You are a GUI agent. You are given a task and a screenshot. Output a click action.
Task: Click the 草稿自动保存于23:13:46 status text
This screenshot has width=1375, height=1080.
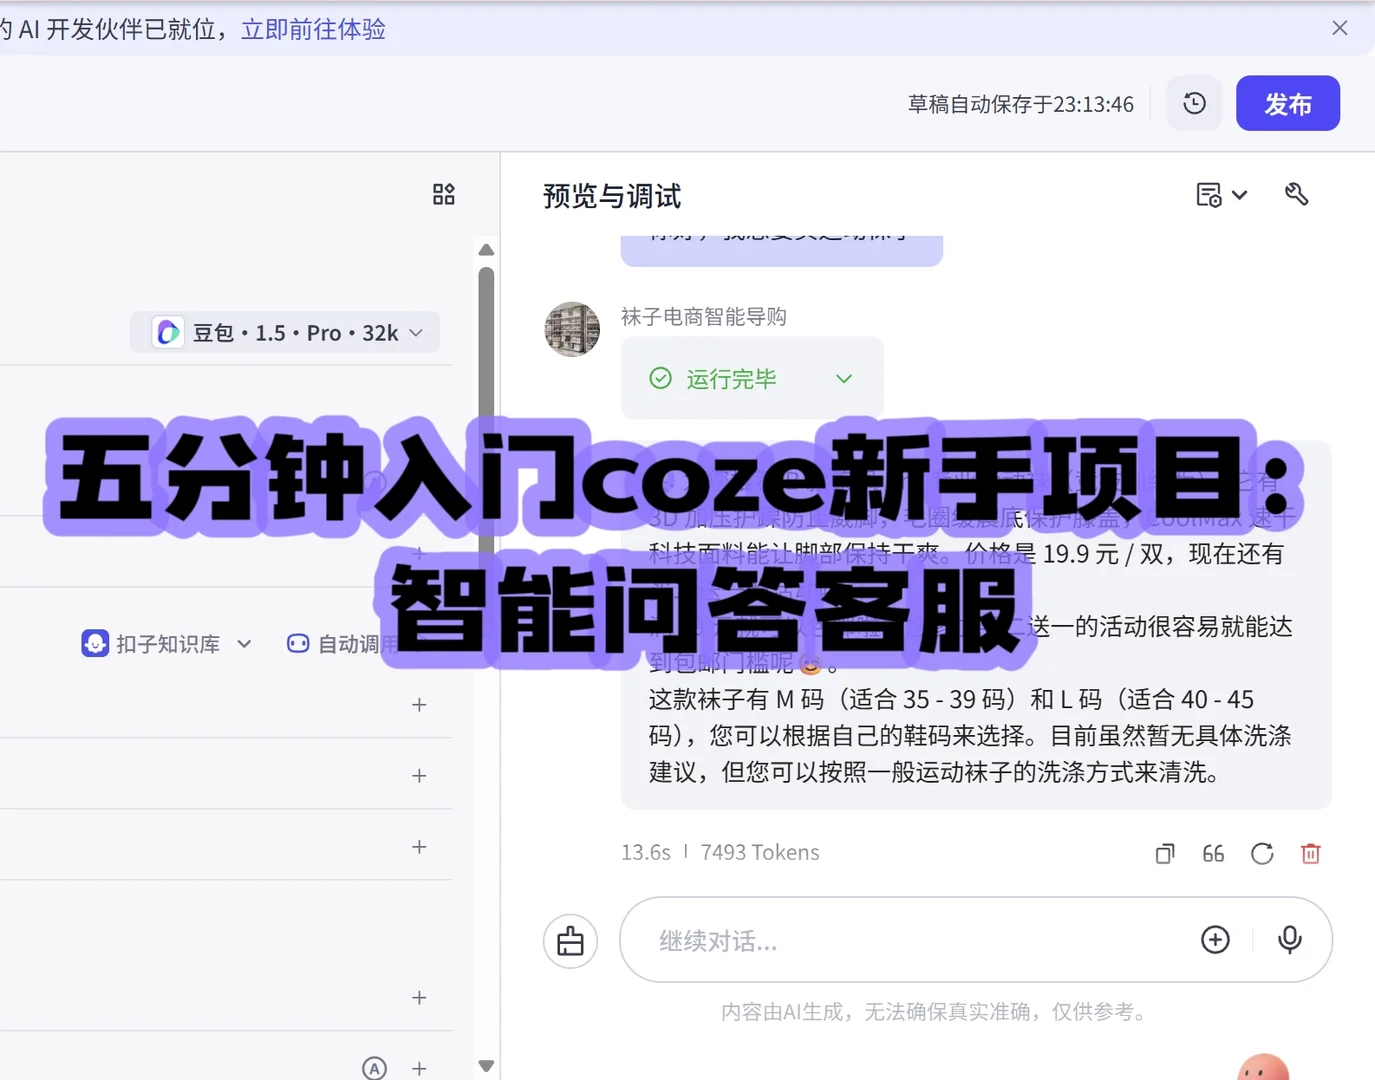coord(1021,104)
